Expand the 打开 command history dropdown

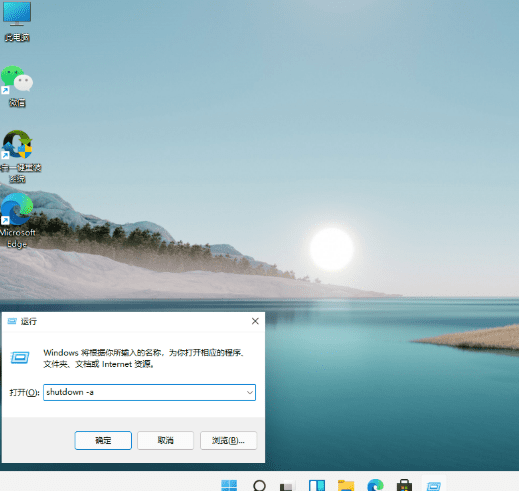250,392
